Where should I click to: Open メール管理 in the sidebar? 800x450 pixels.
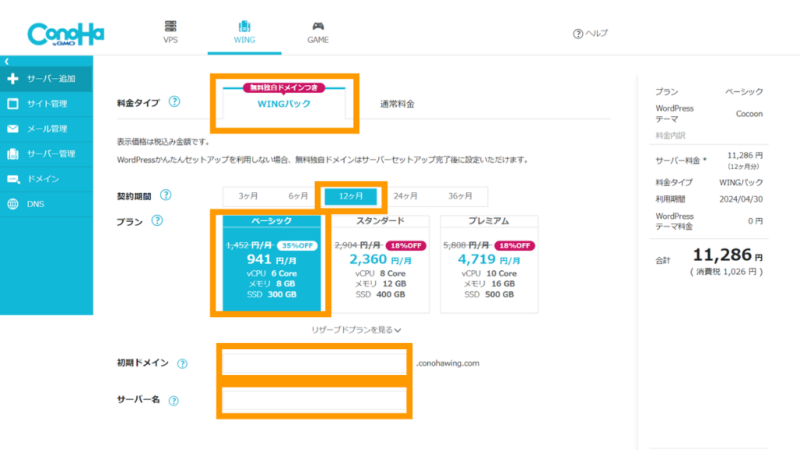[x=46, y=129]
